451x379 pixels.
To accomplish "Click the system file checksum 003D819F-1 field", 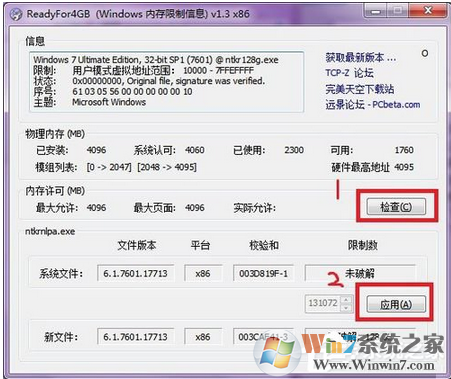I will point(263,273).
